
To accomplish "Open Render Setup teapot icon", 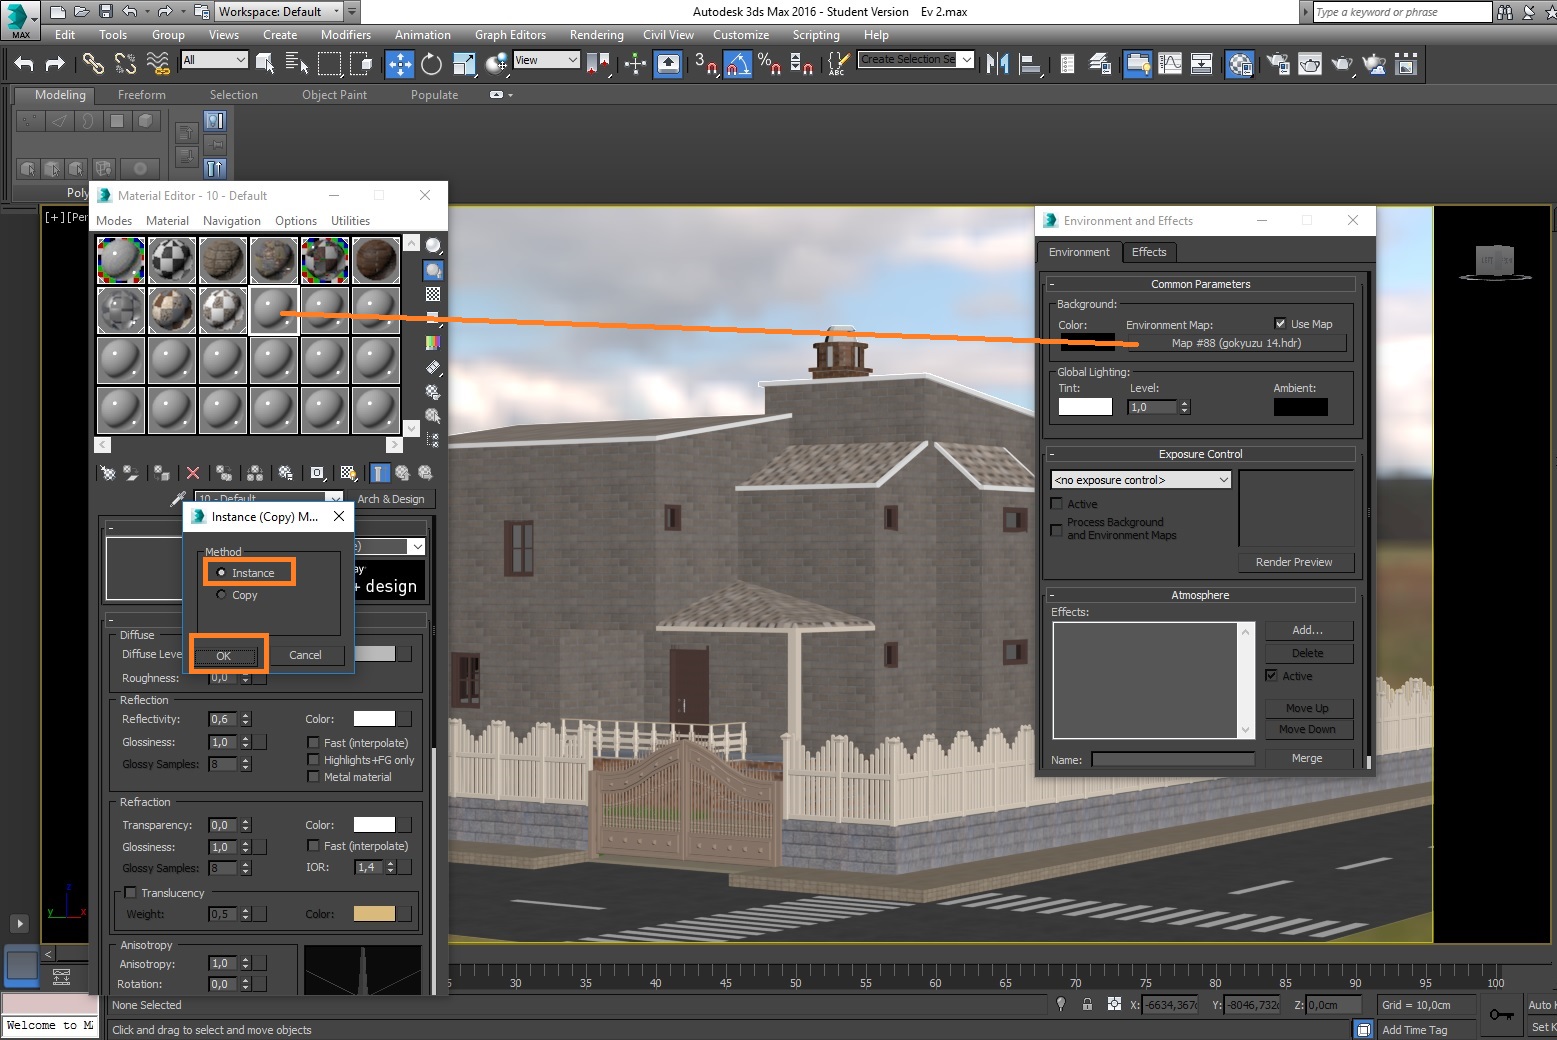I will (1277, 65).
